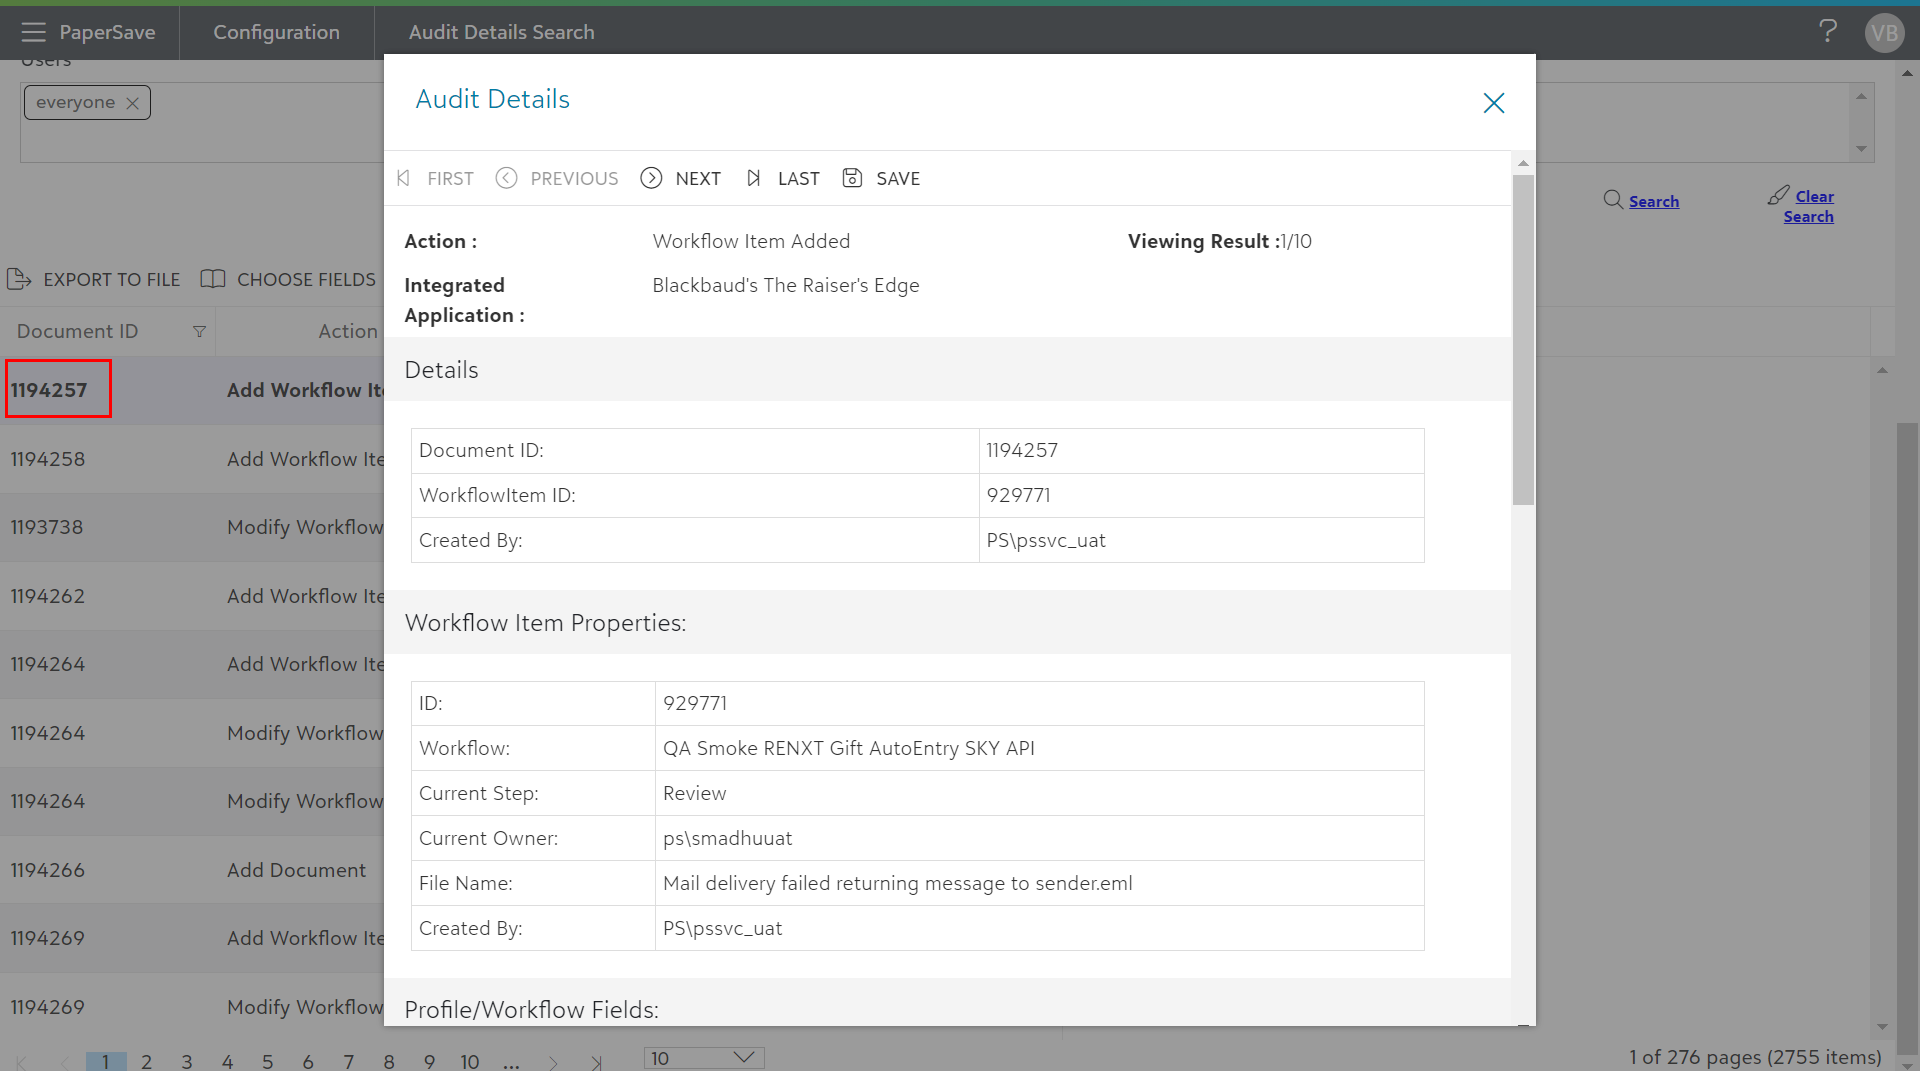The width and height of the screenshot is (1920, 1071).
Task: Click the Clear Search link
Action: click(1808, 206)
